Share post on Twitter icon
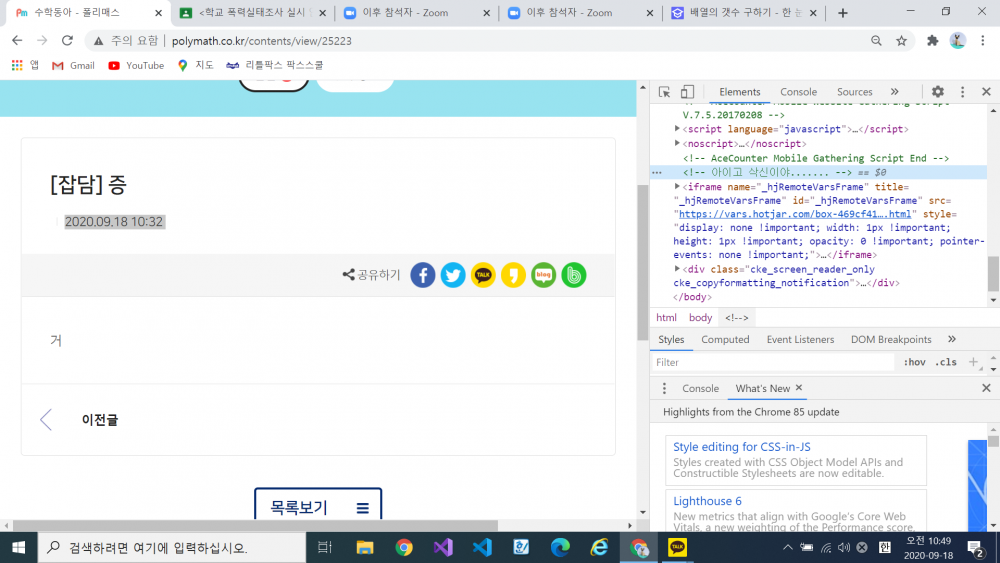 [x=453, y=275]
